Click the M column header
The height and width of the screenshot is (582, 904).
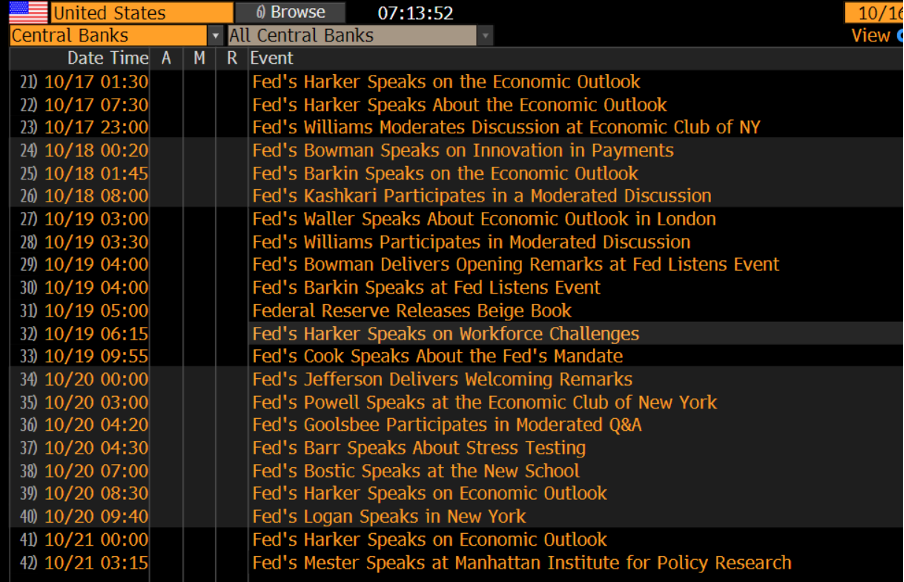click(x=199, y=58)
